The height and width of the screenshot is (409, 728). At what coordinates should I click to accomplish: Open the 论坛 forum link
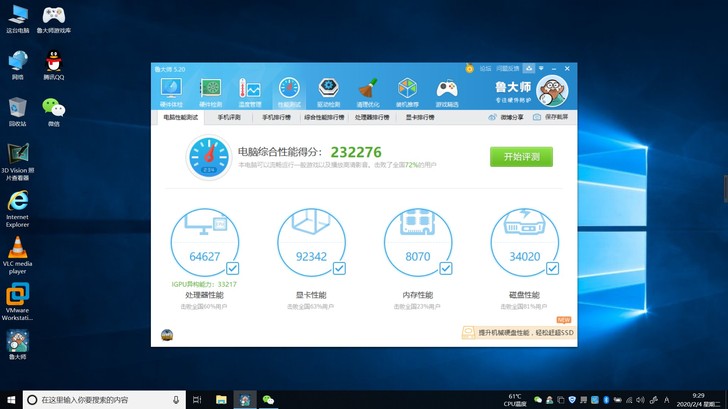485,68
